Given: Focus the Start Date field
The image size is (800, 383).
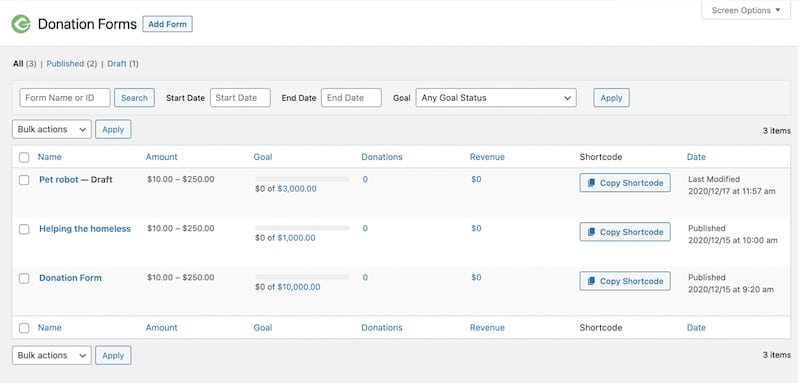Looking at the screenshot, I should 240,98.
